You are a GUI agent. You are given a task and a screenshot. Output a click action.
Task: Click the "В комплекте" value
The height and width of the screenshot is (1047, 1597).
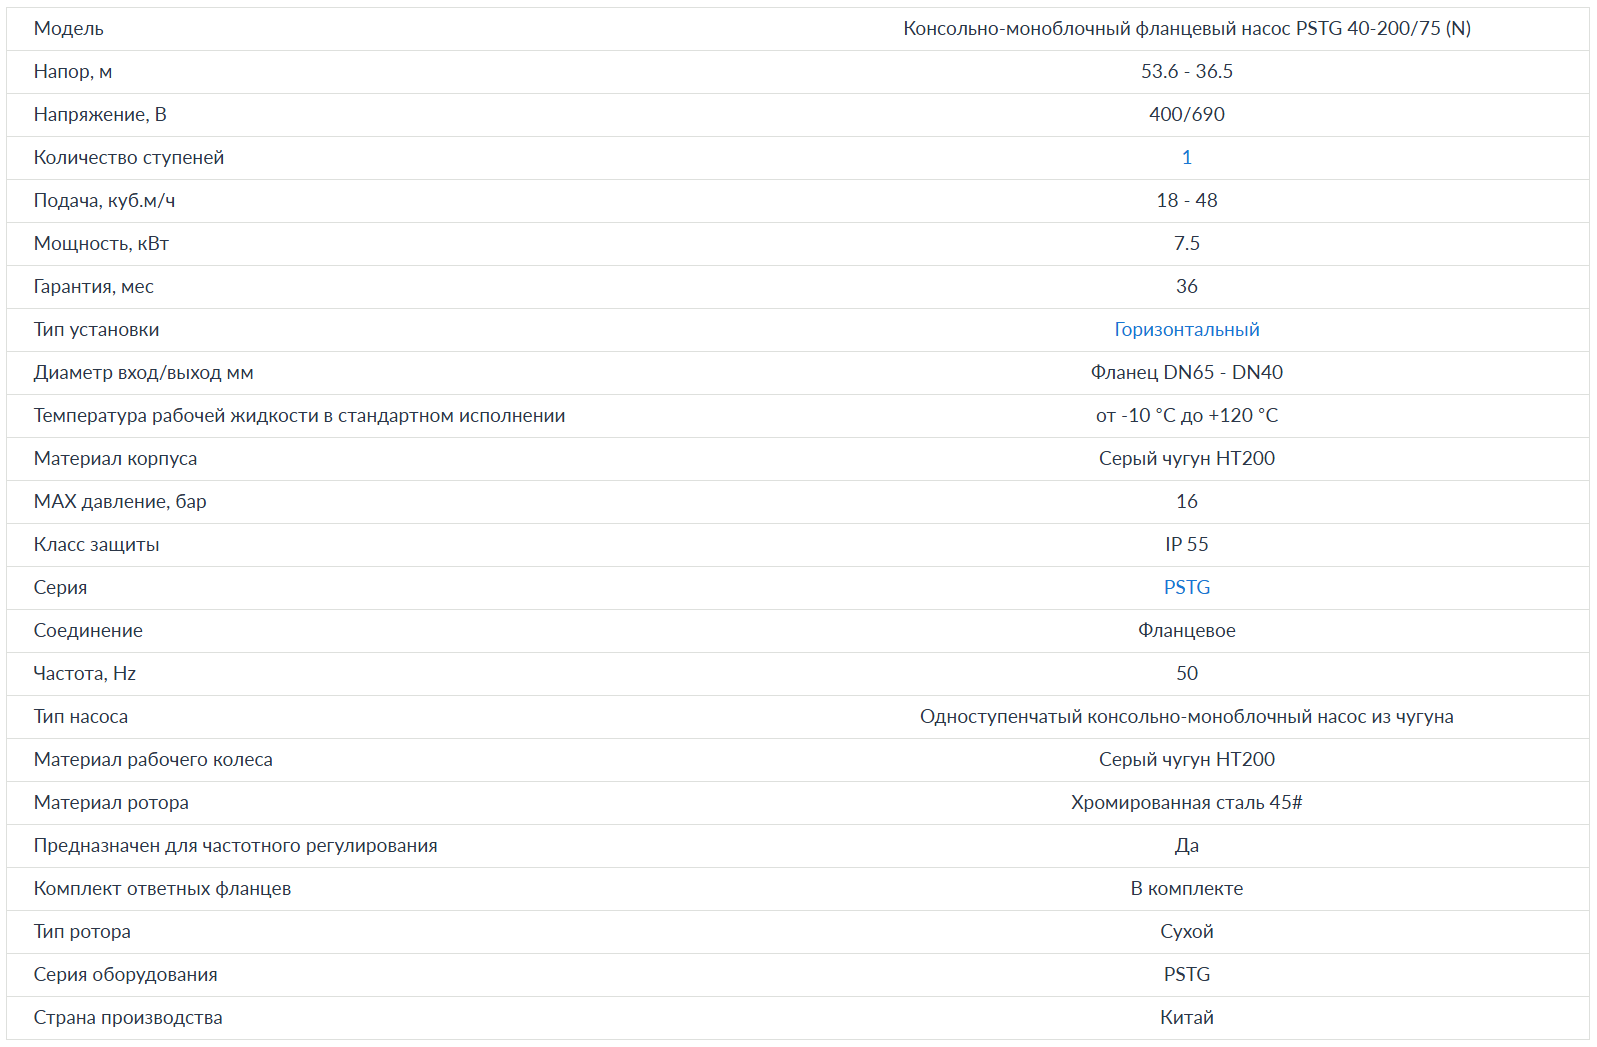1186,889
